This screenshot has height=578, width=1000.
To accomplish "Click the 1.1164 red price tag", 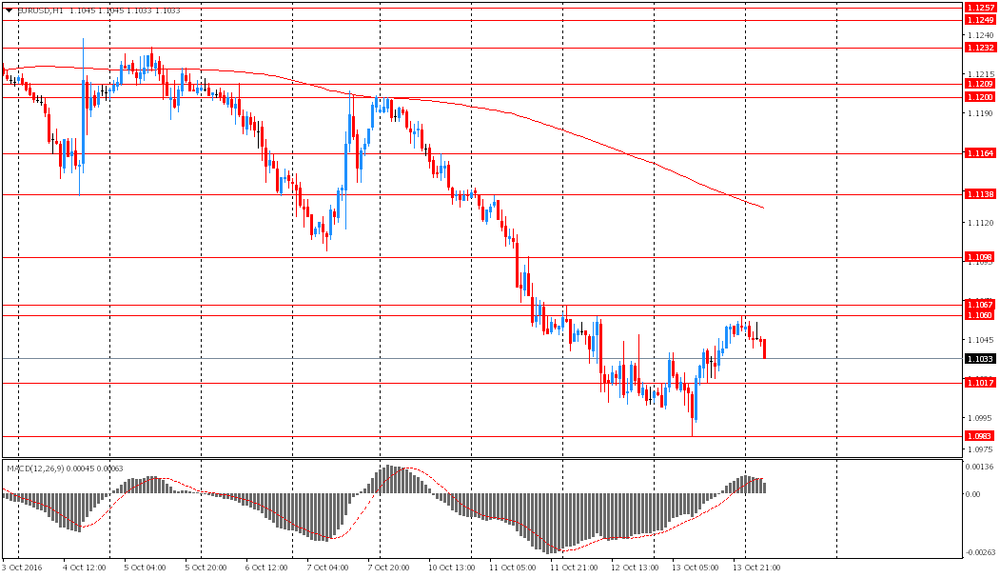I will pos(979,153).
